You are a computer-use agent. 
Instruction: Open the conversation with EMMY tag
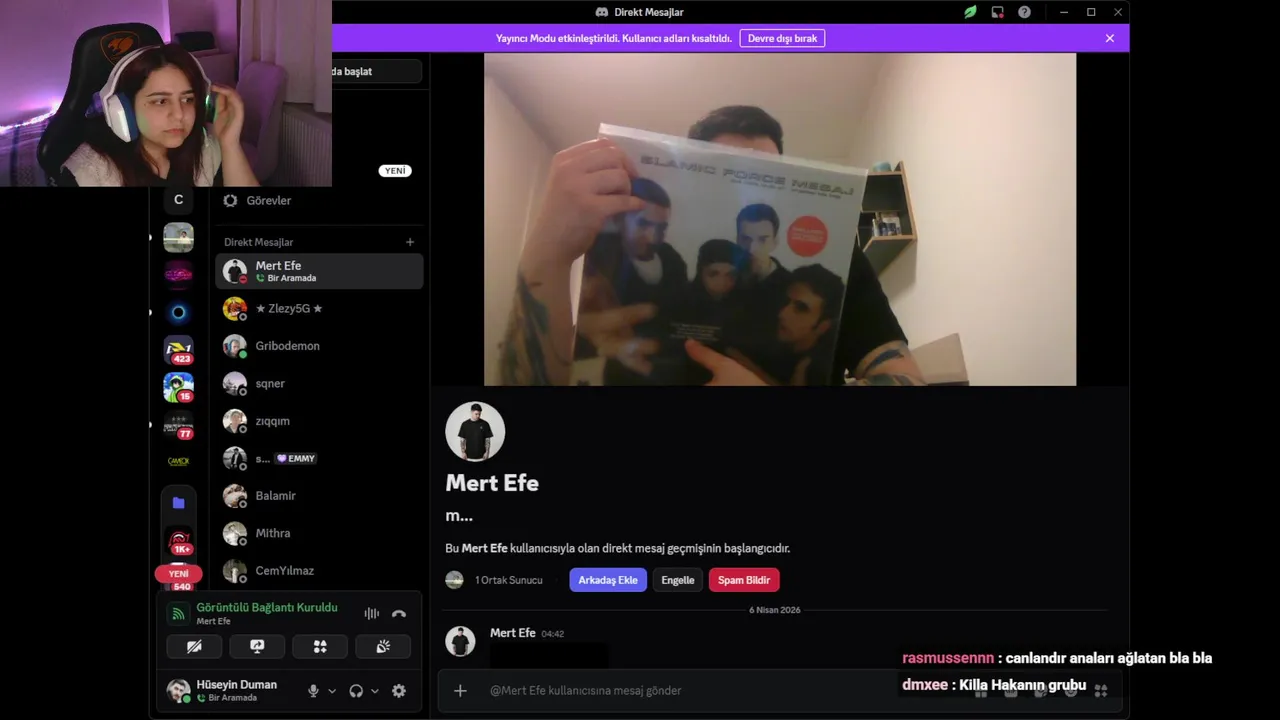point(319,459)
